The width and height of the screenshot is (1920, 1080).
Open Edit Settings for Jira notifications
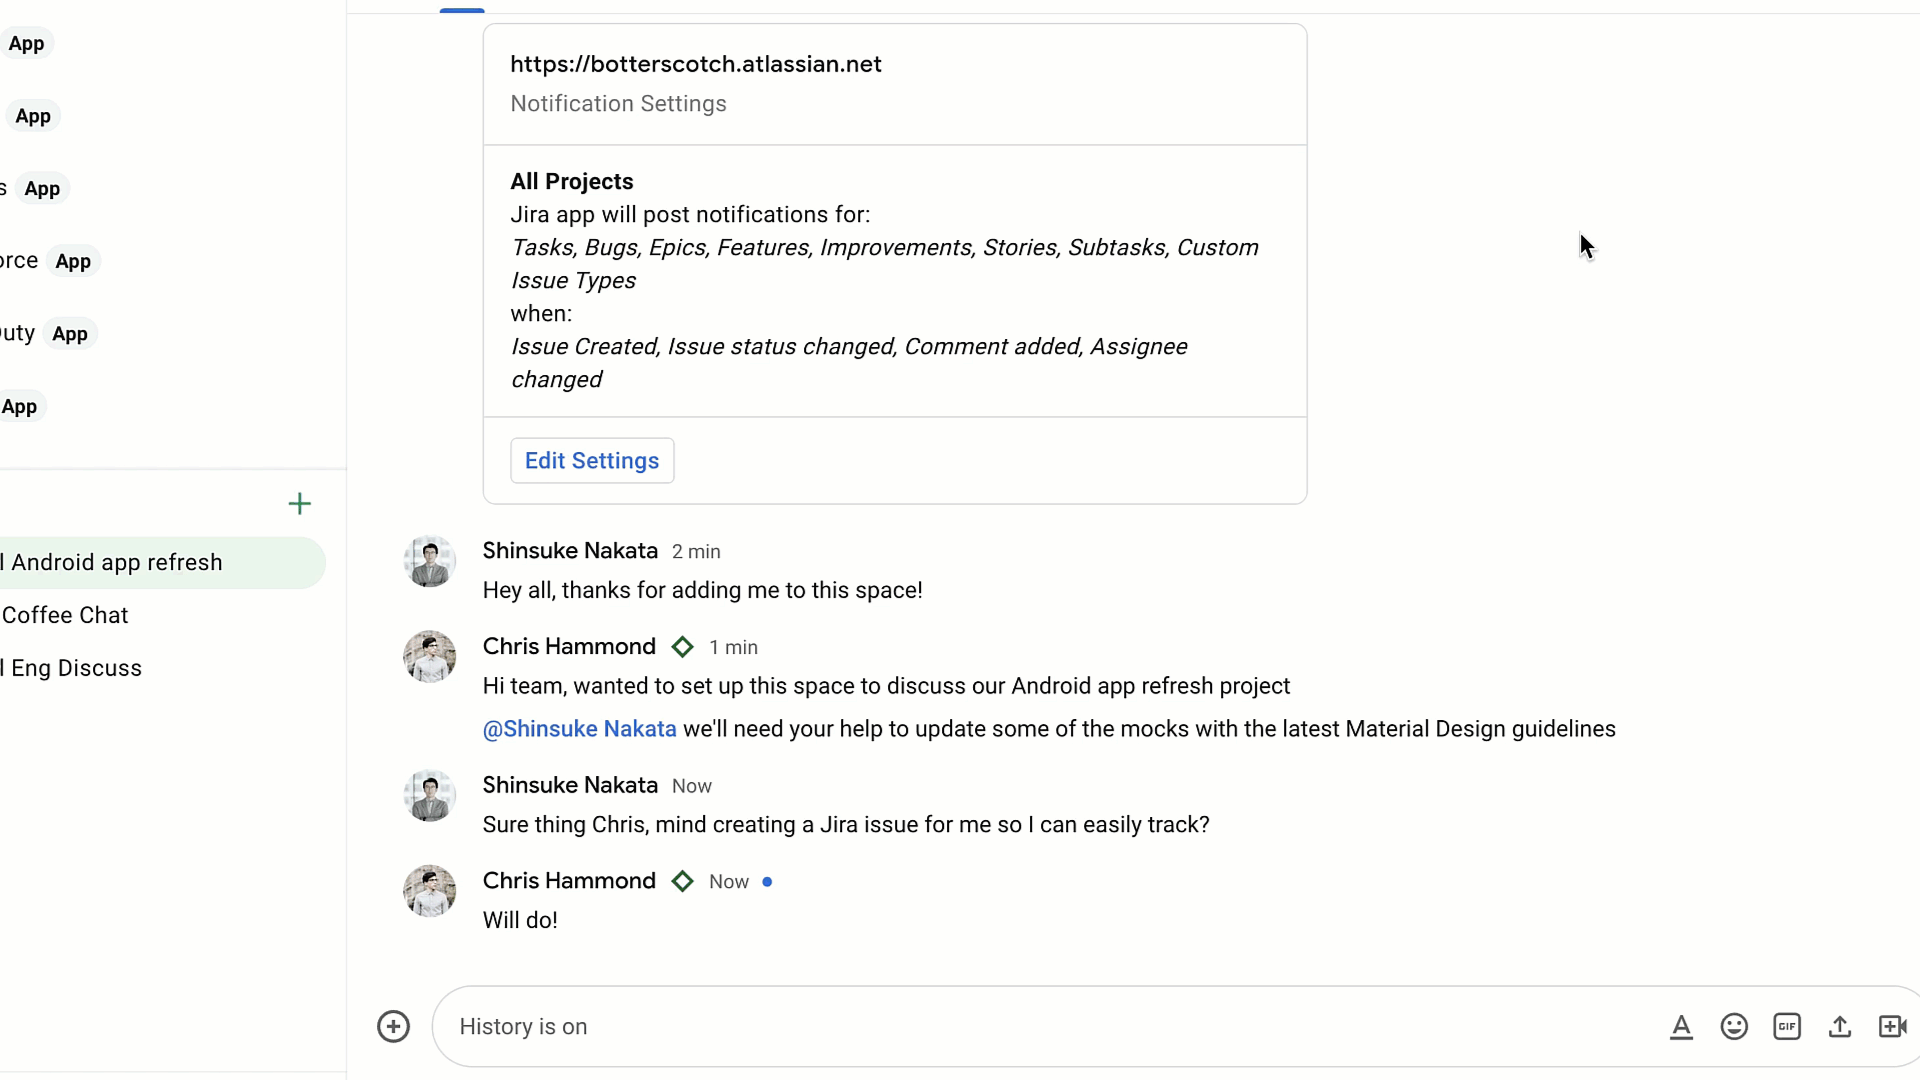coord(591,460)
